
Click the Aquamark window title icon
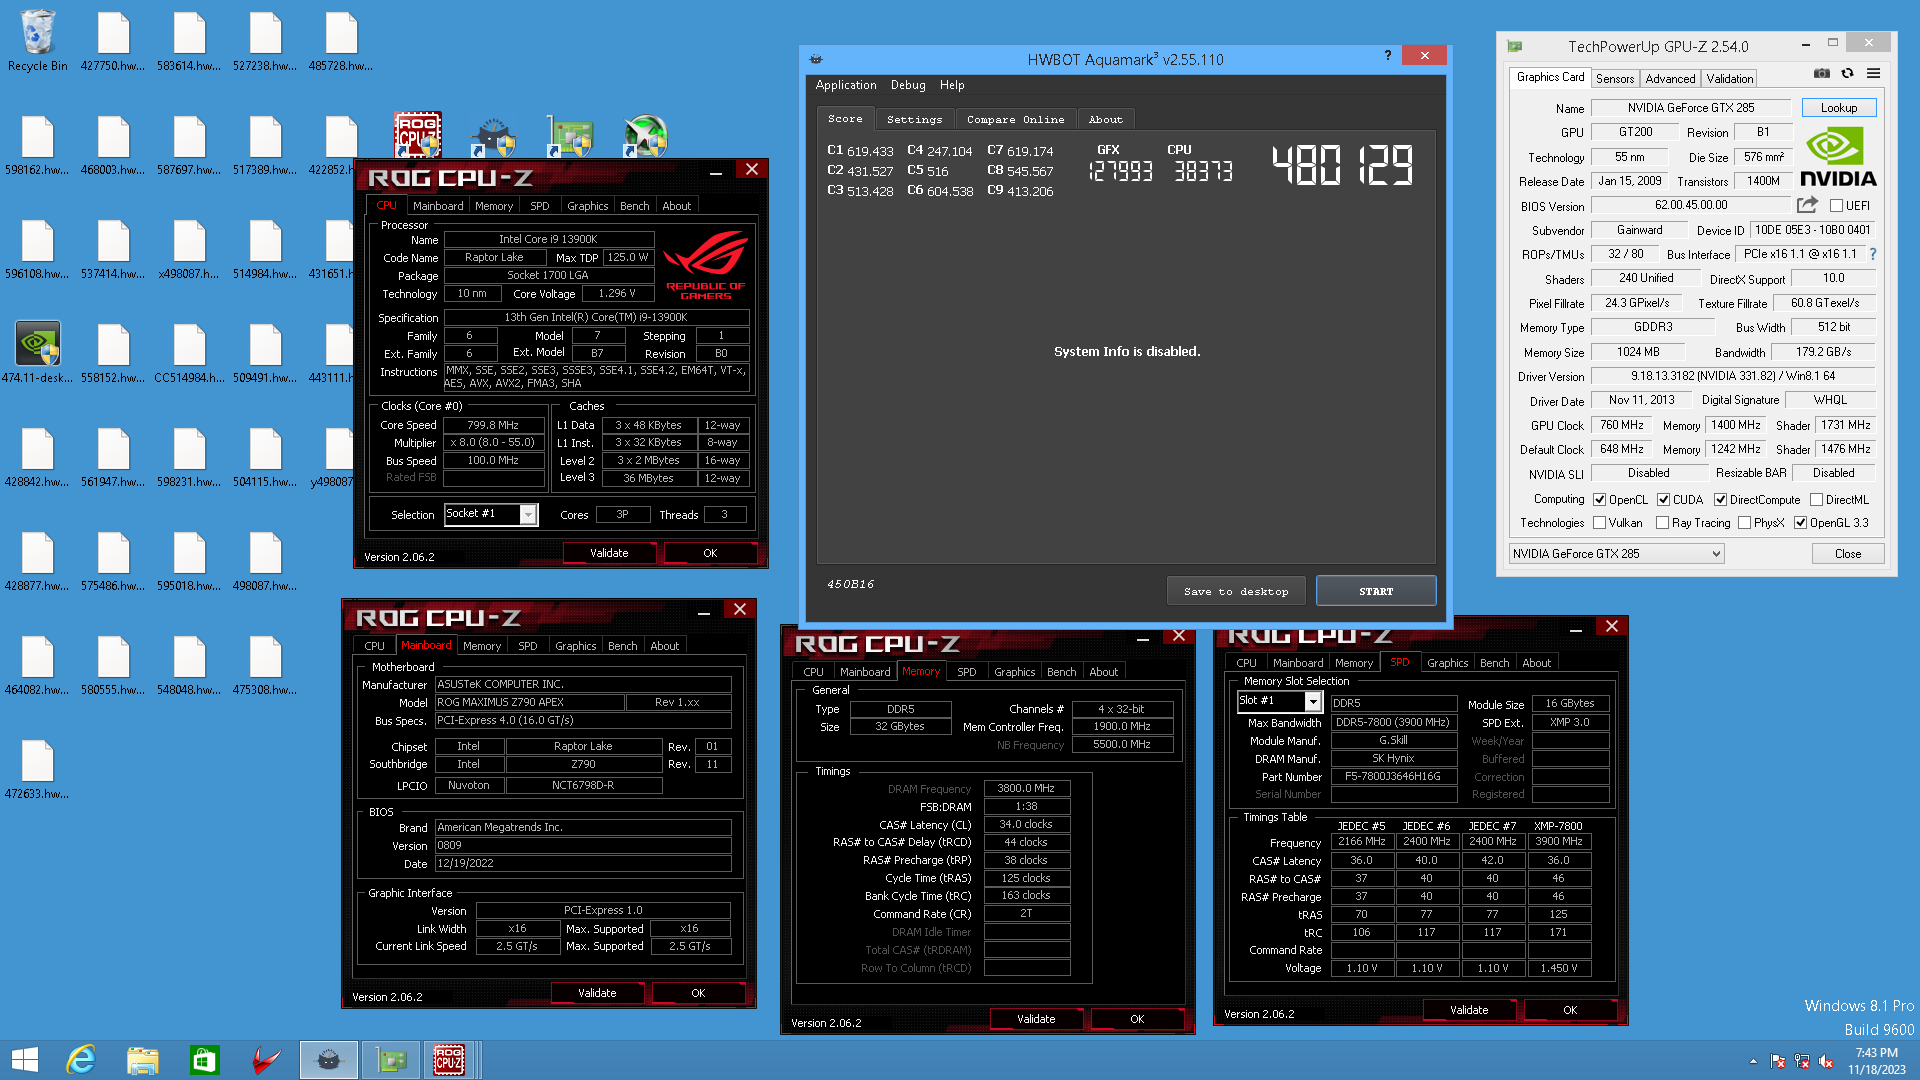[x=816, y=59]
